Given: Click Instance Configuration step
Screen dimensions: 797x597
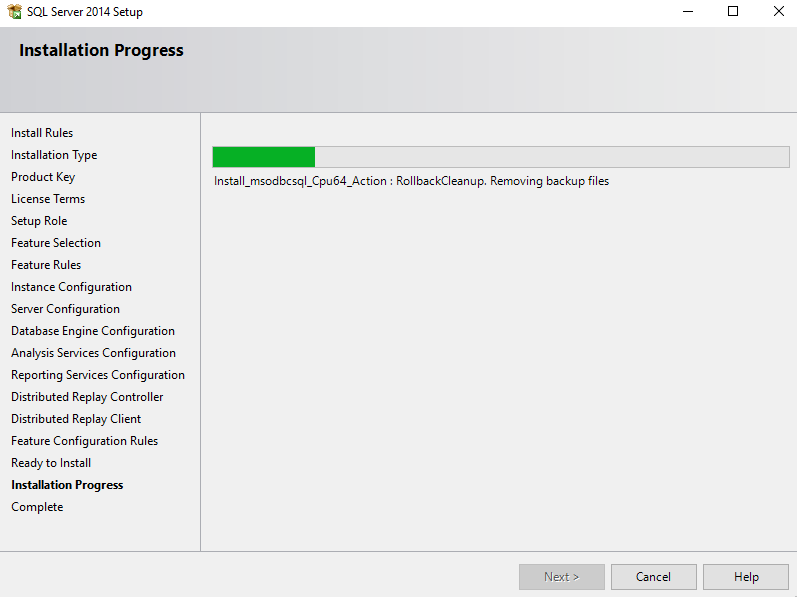Looking at the screenshot, I should [x=71, y=287].
